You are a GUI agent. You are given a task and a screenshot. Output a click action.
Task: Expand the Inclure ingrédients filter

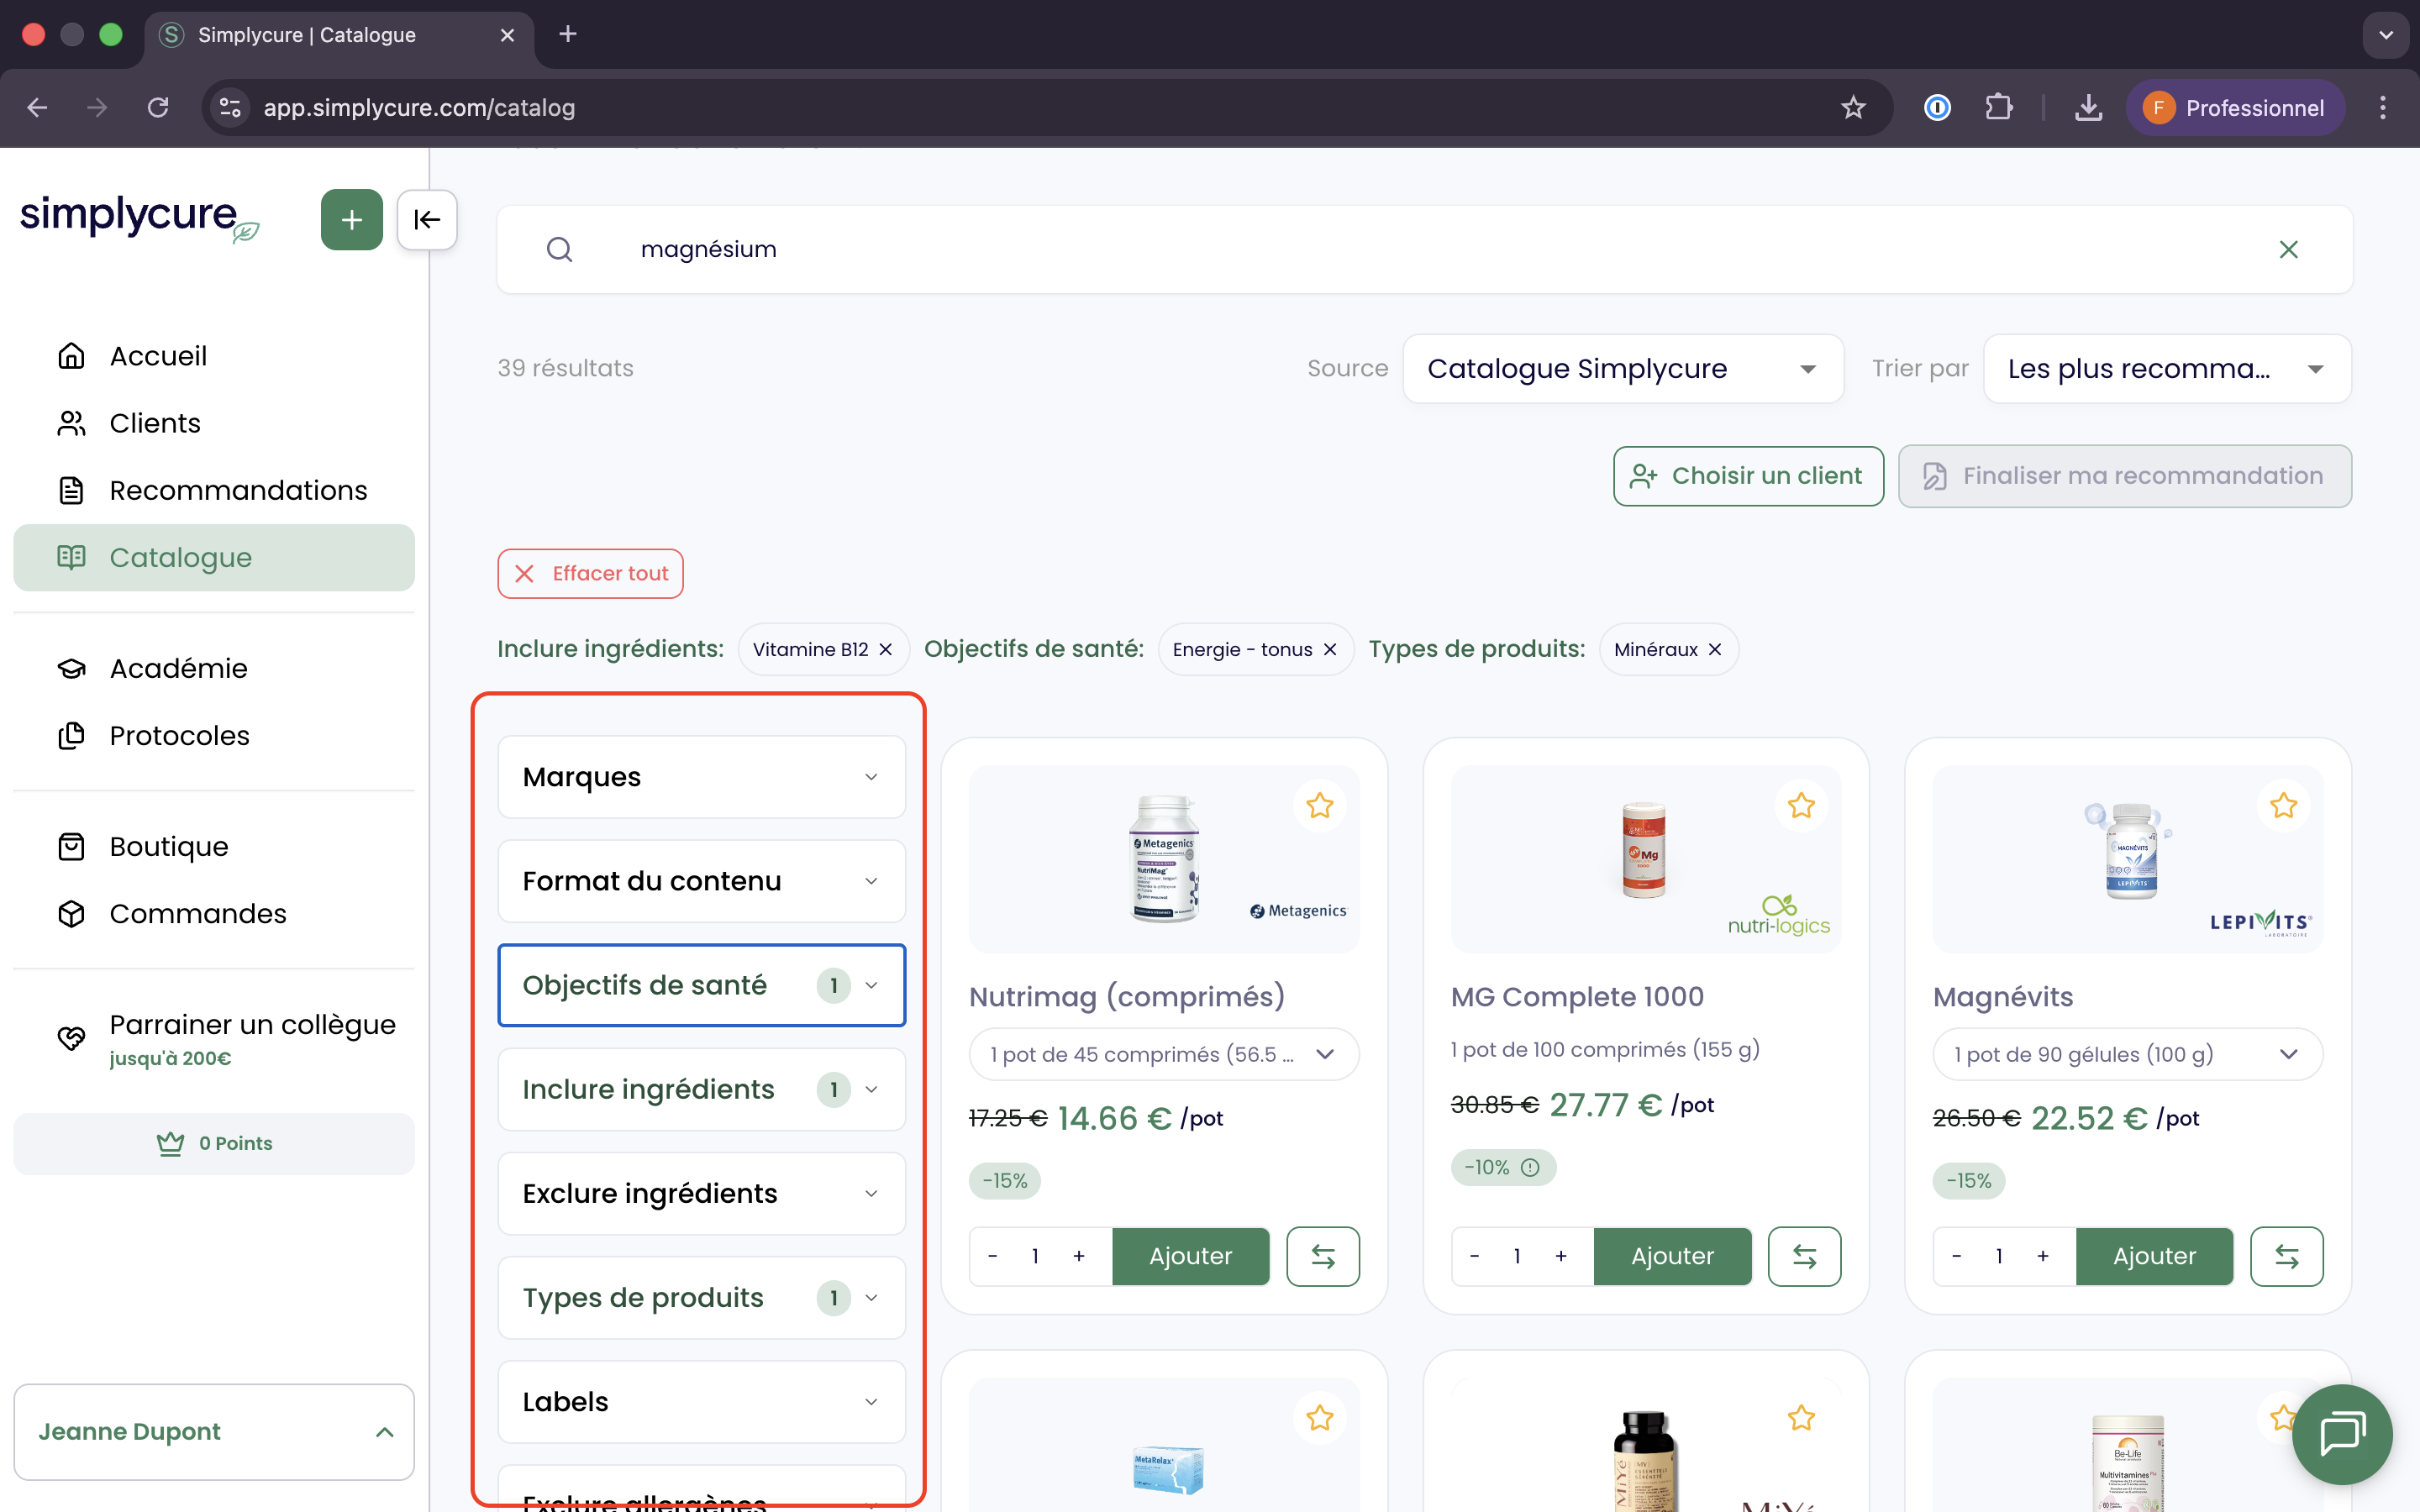point(701,1089)
